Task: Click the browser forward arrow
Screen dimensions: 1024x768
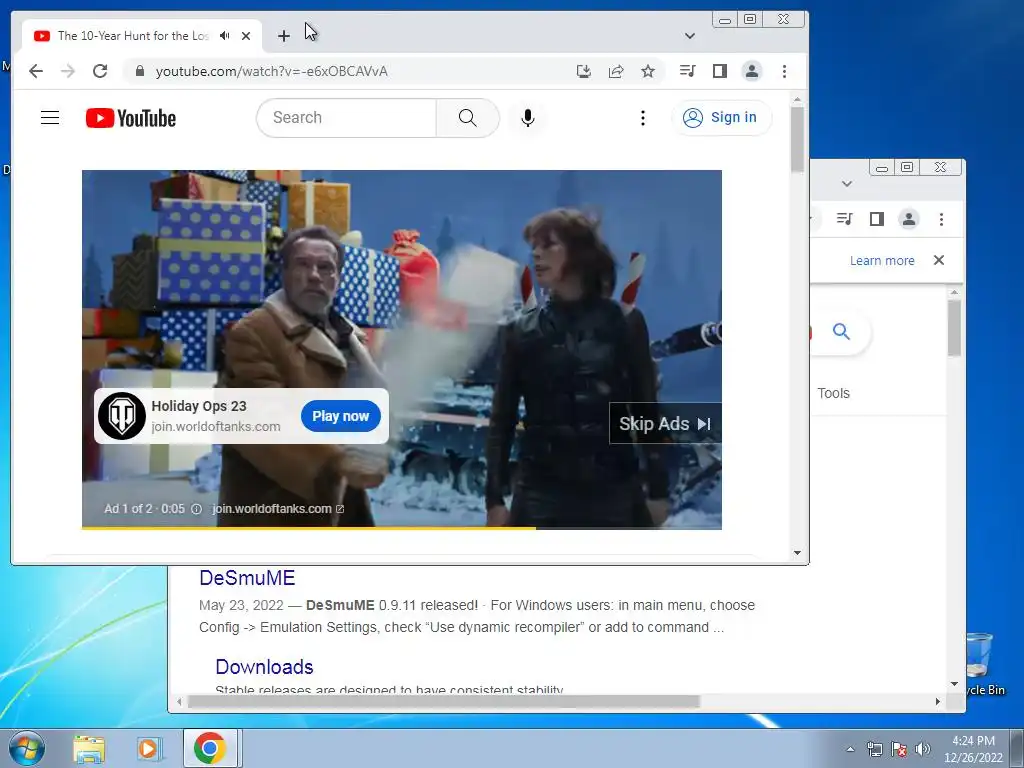Action: click(x=68, y=71)
